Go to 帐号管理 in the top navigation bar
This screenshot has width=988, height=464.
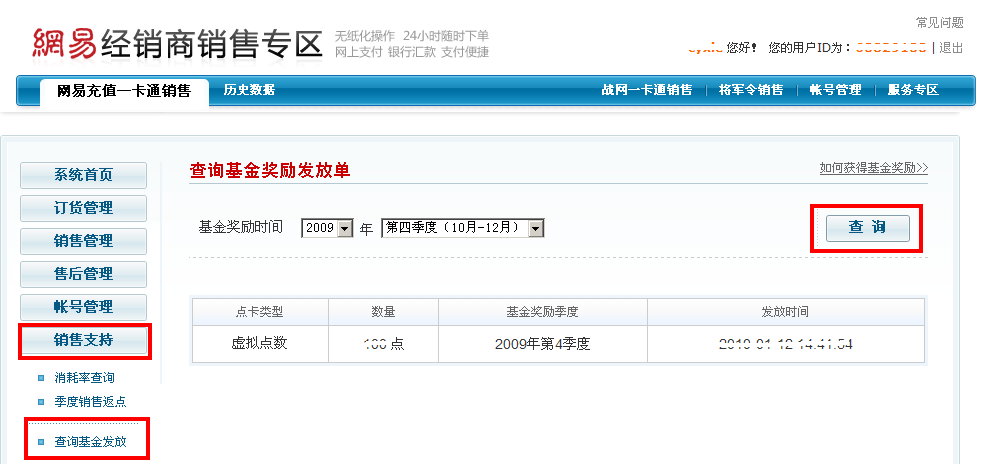point(836,90)
